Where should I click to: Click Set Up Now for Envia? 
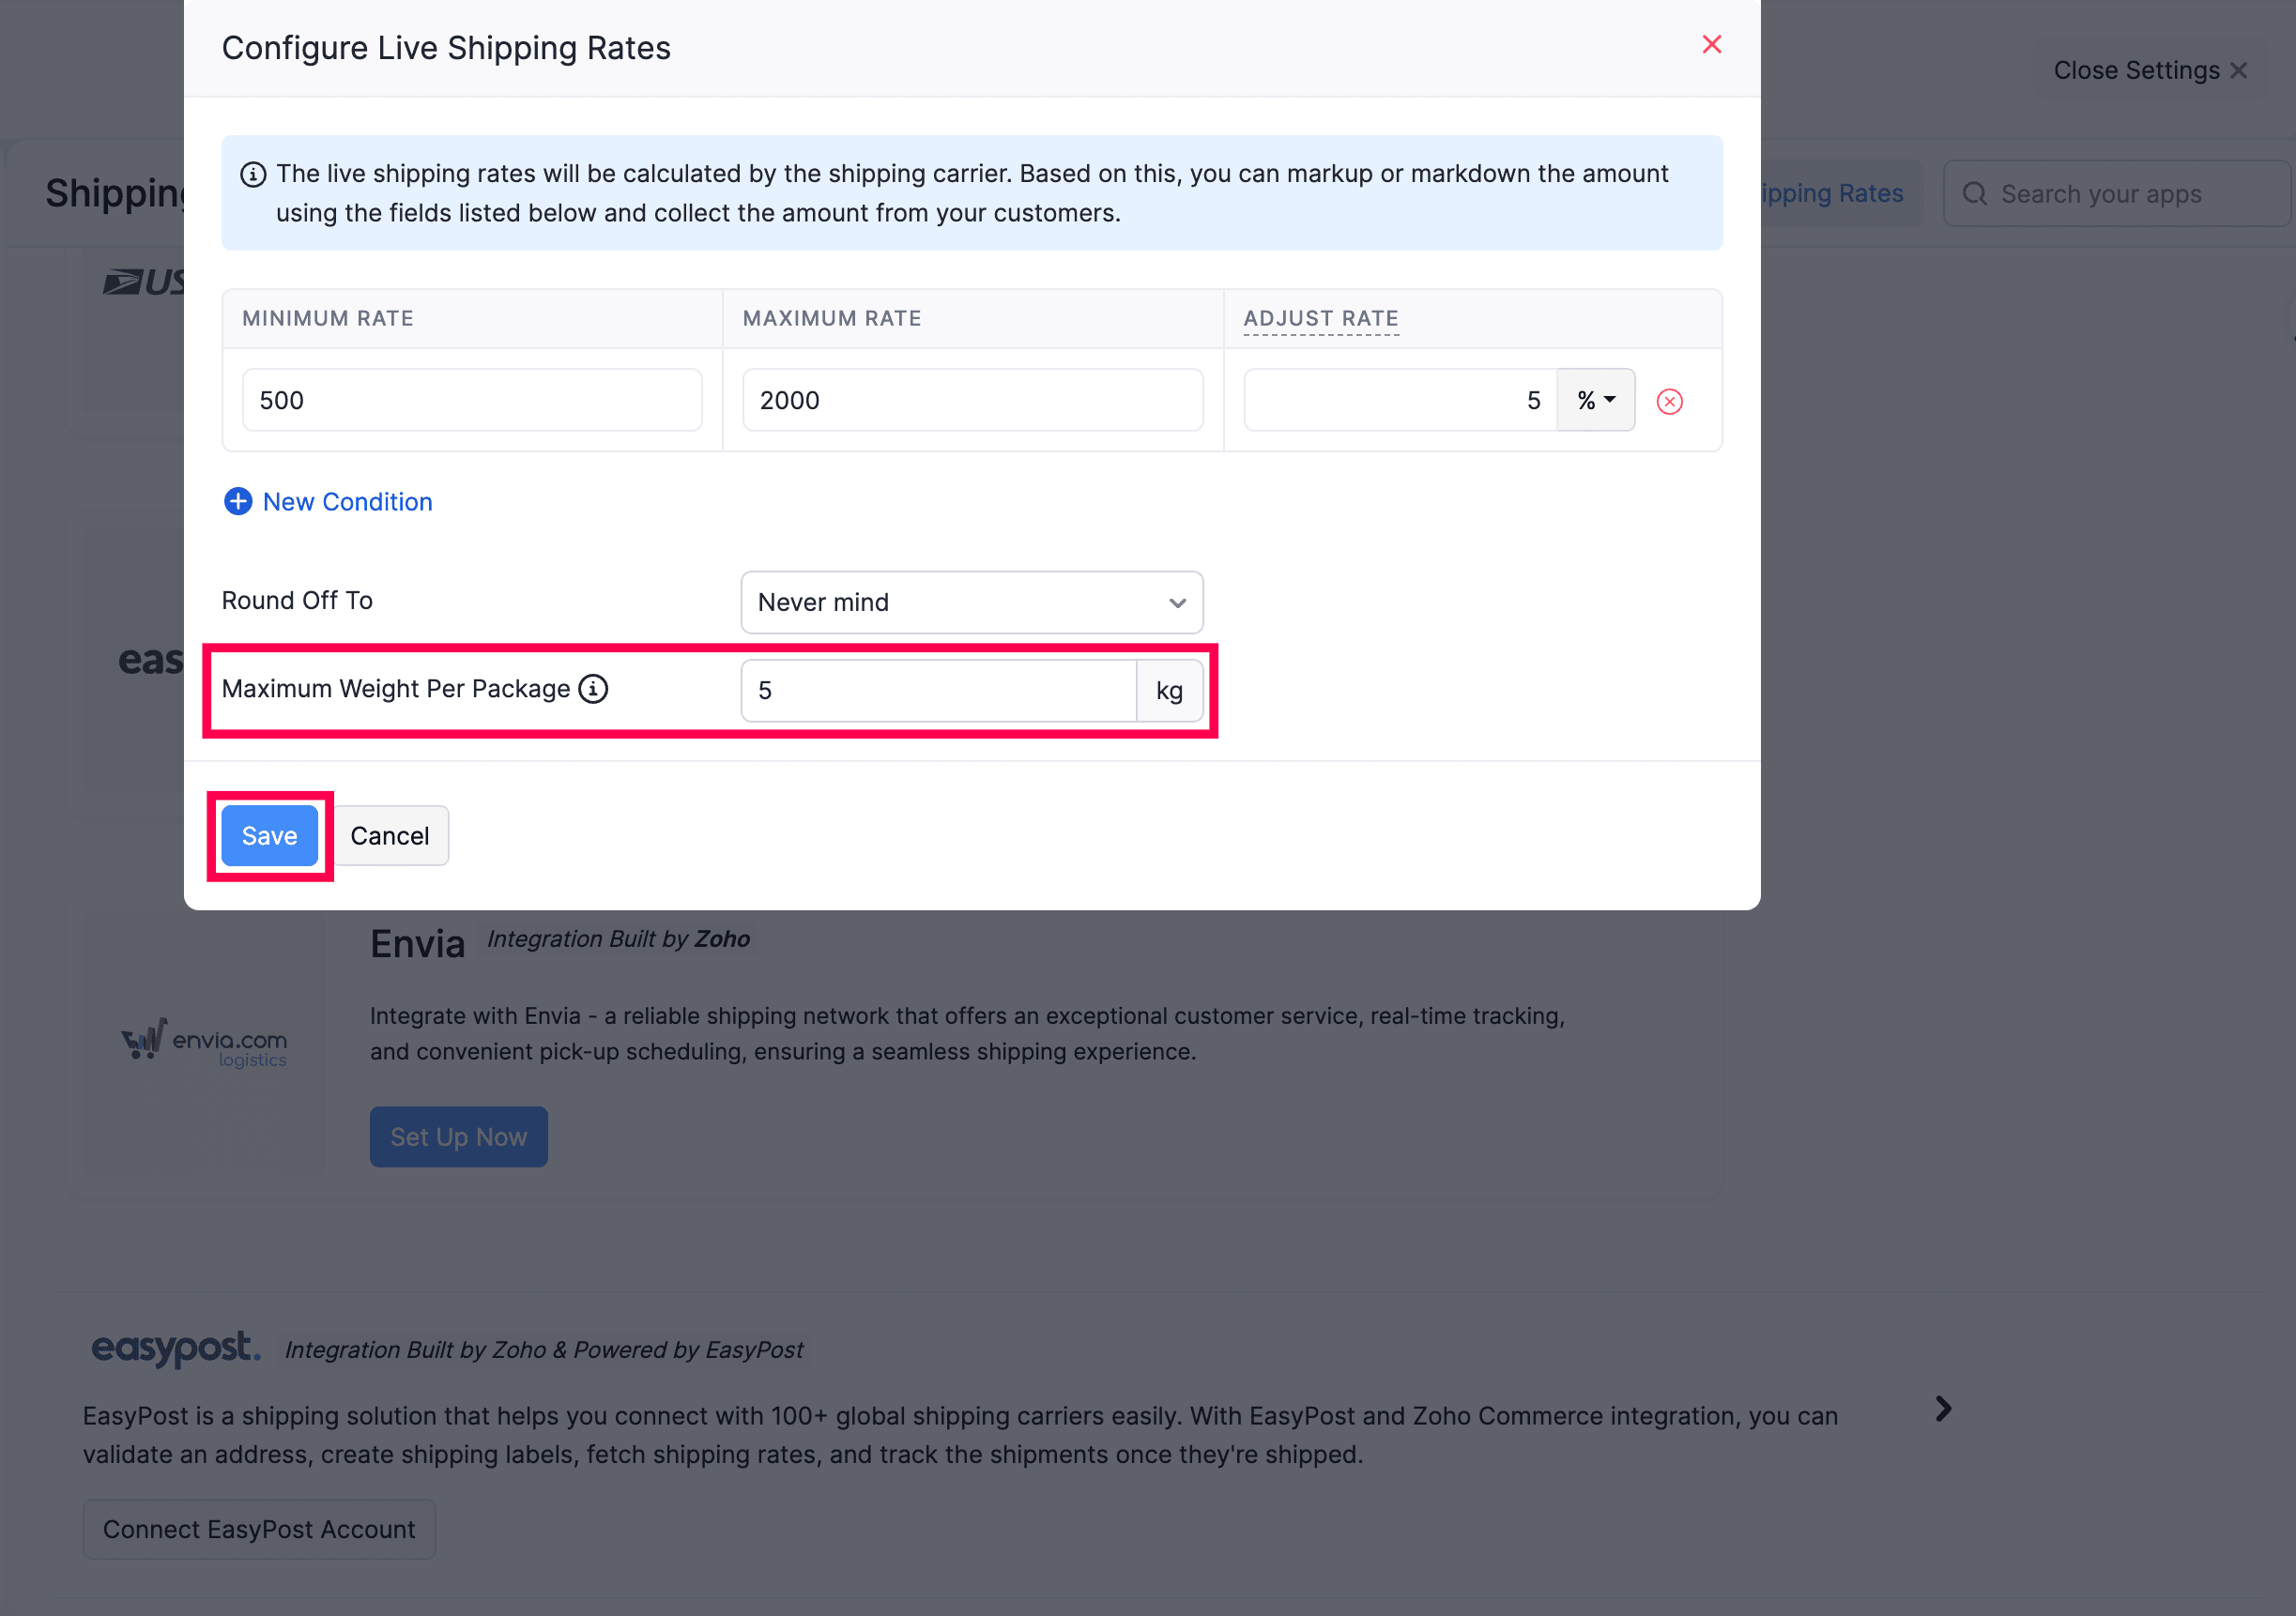click(458, 1137)
